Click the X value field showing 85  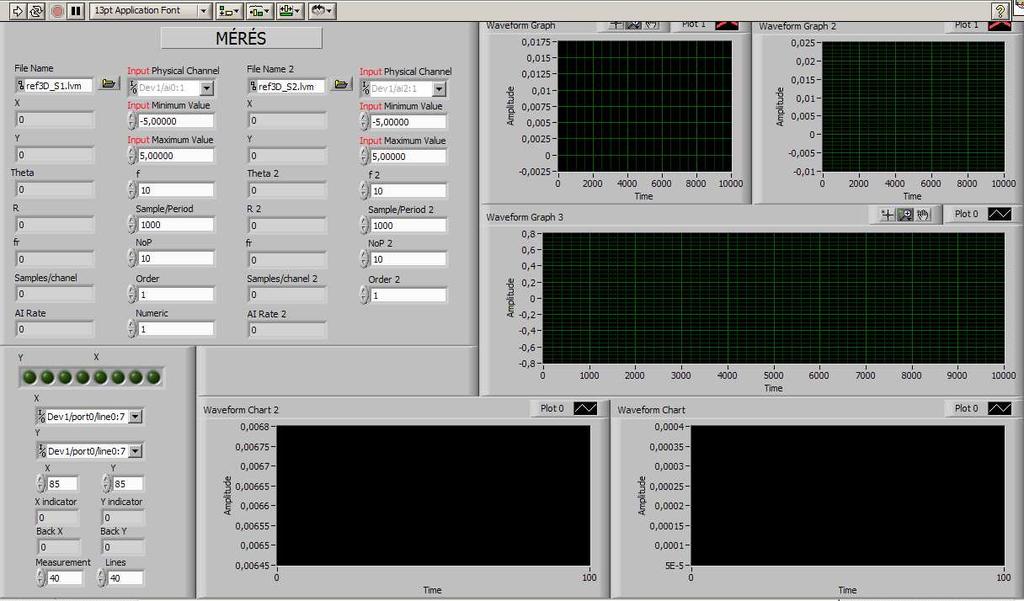[x=62, y=484]
